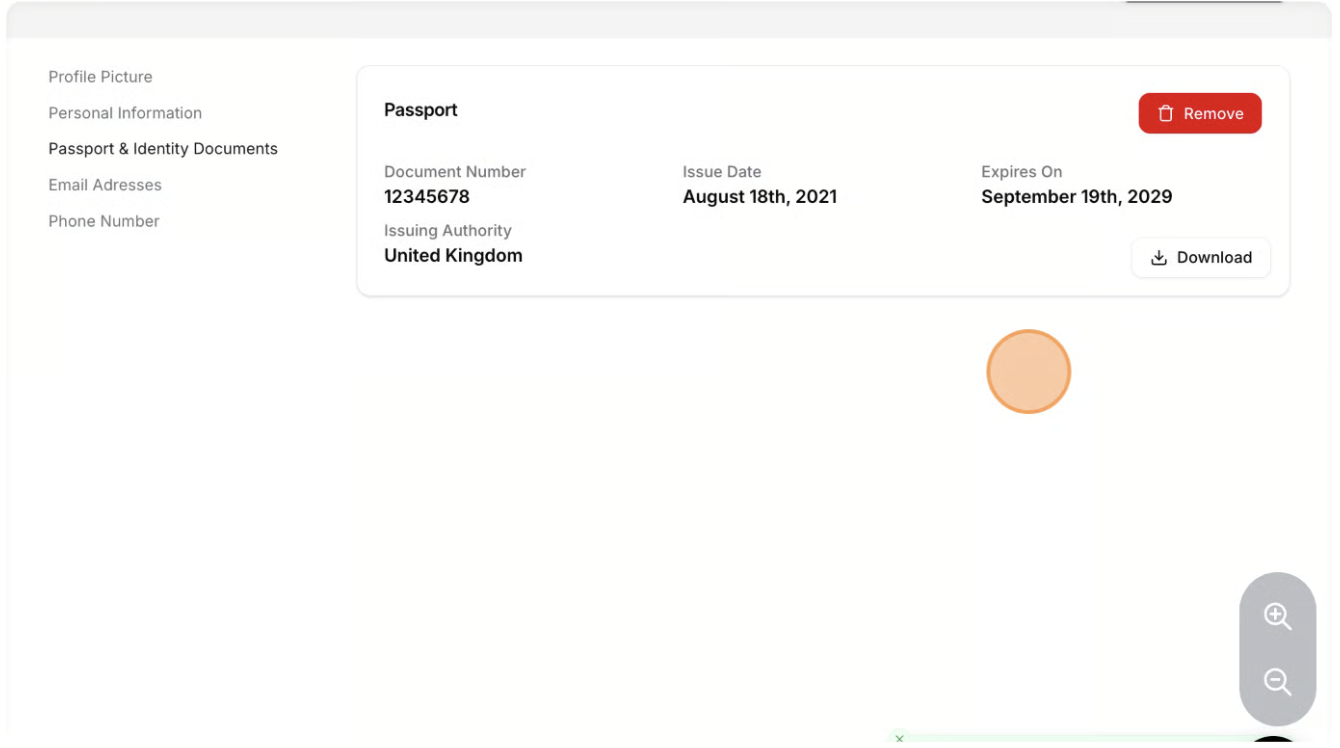Click the download arrow icon
The width and height of the screenshot is (1340, 748).
tap(1159, 258)
